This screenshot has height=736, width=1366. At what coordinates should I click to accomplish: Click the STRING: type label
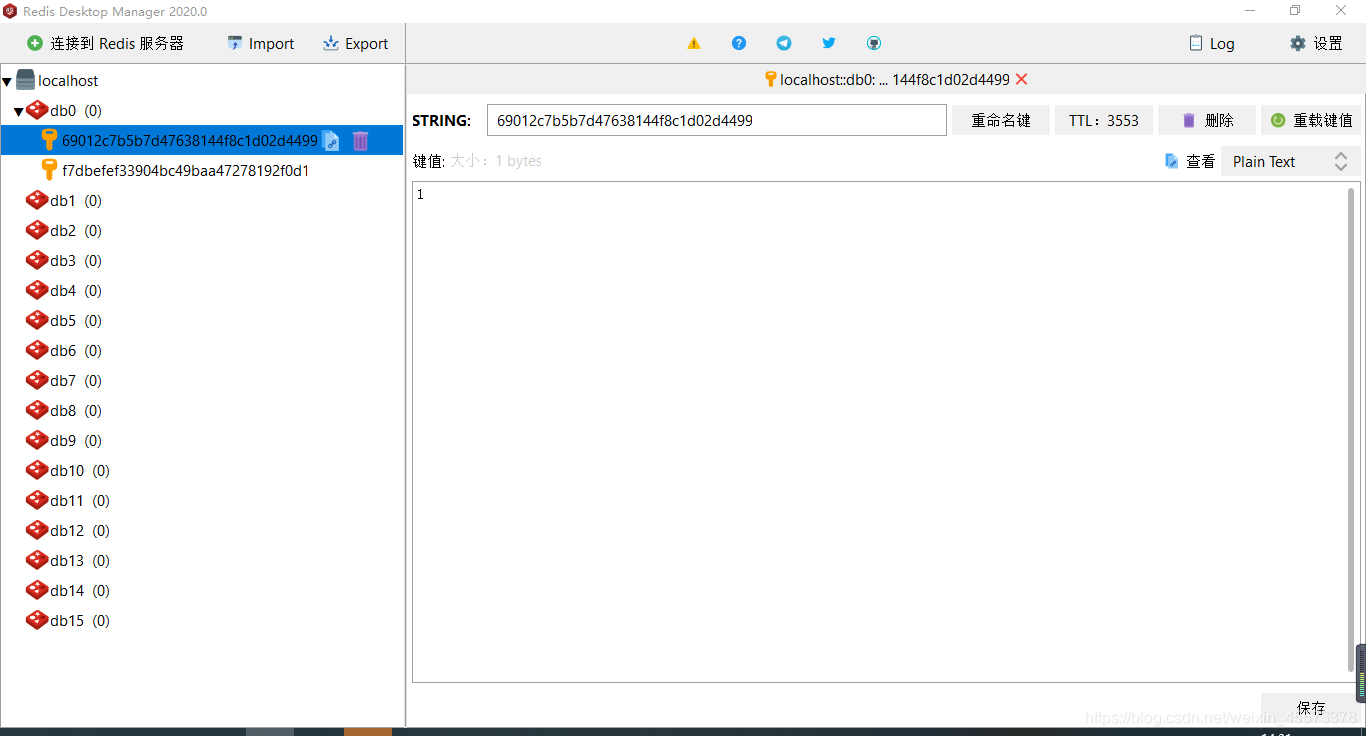click(x=441, y=120)
